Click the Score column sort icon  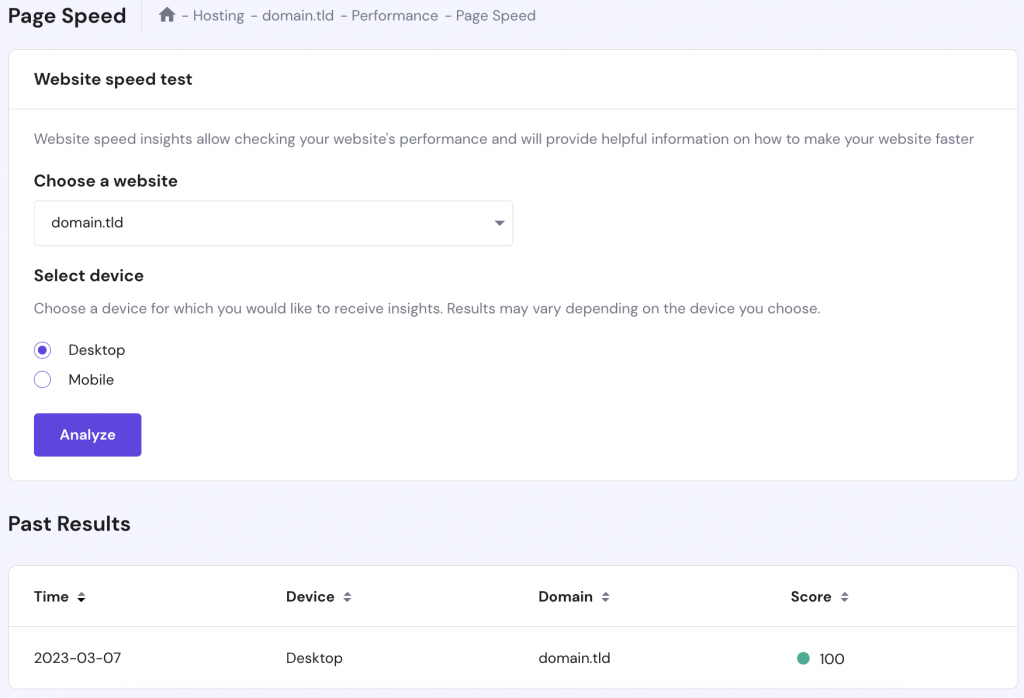pos(844,597)
